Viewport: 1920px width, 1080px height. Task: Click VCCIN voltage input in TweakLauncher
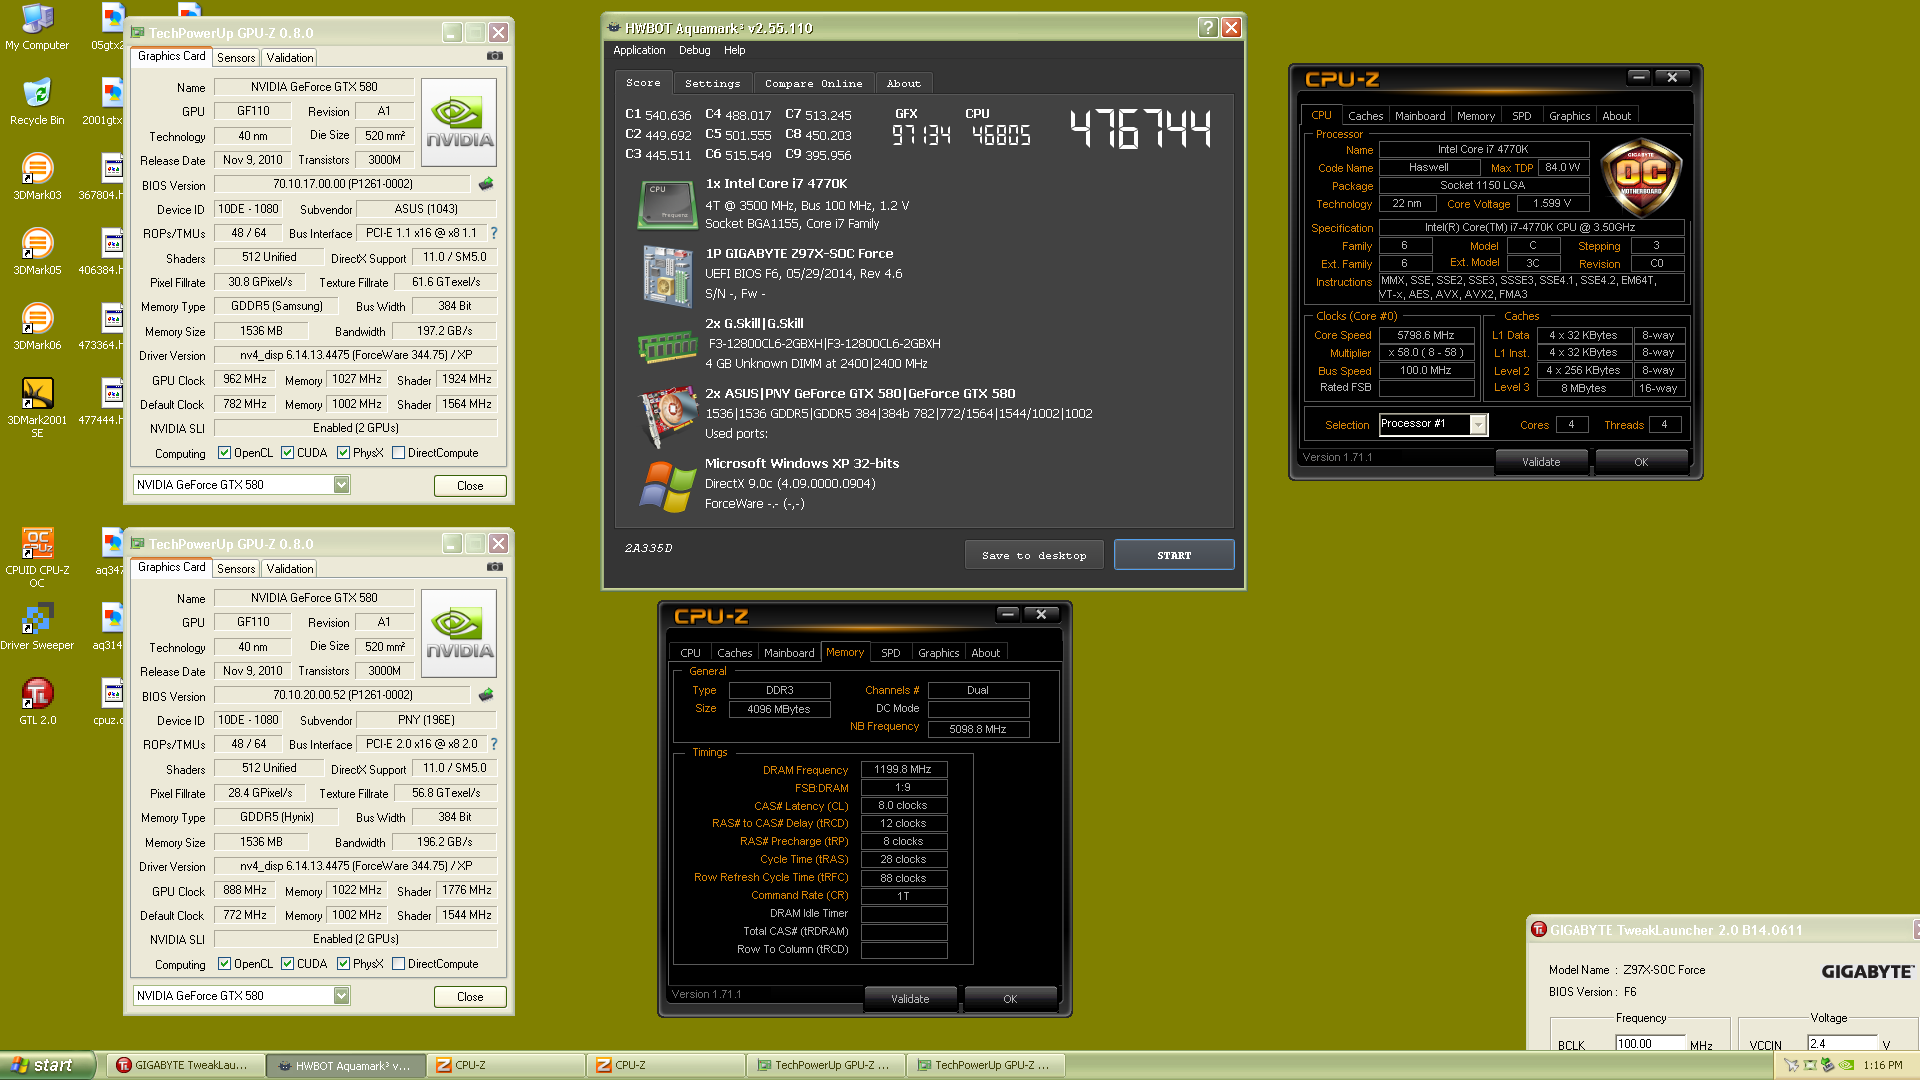tap(1843, 1044)
